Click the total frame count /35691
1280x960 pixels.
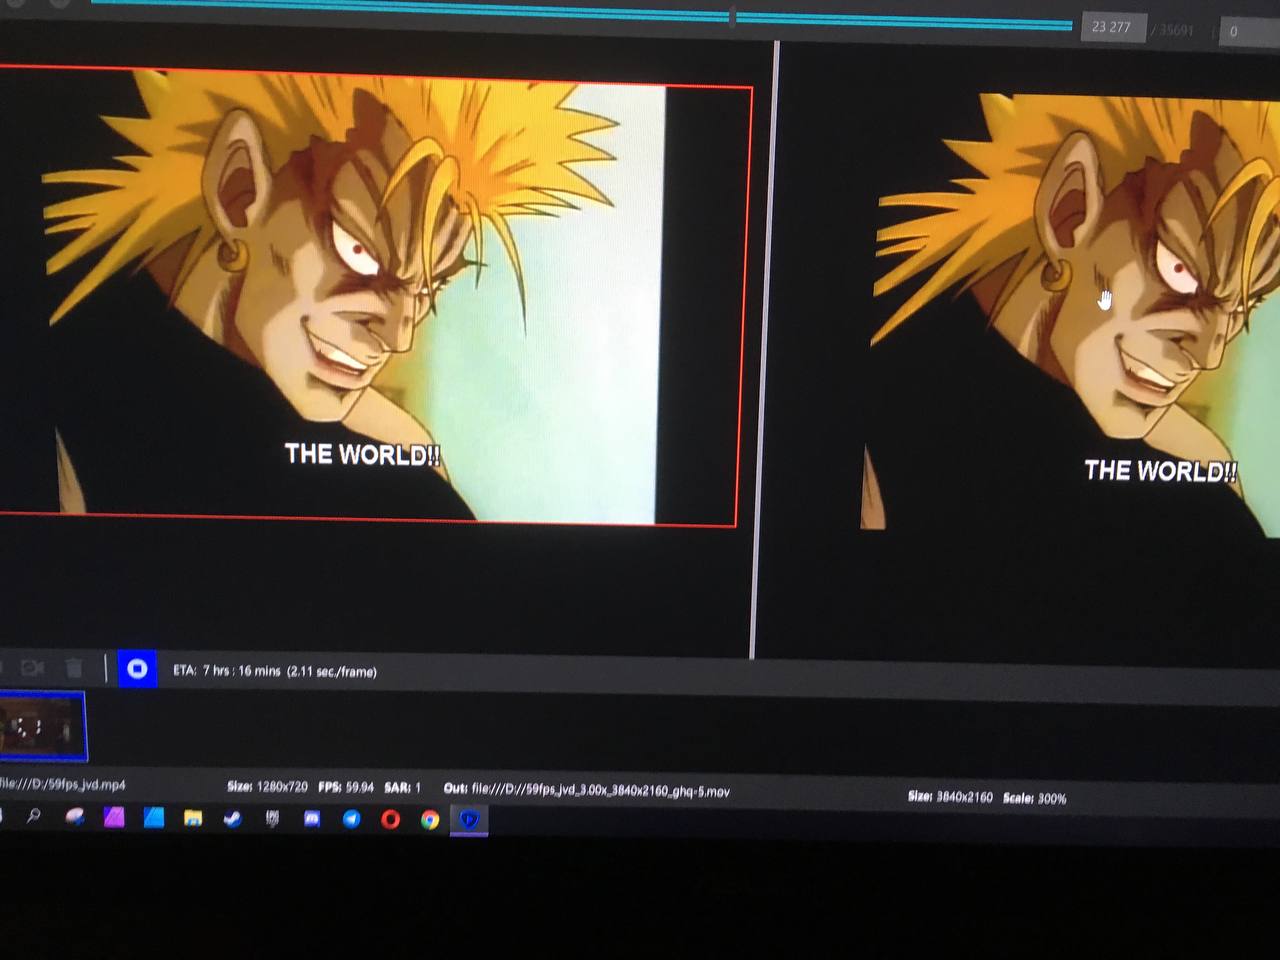point(1172,30)
